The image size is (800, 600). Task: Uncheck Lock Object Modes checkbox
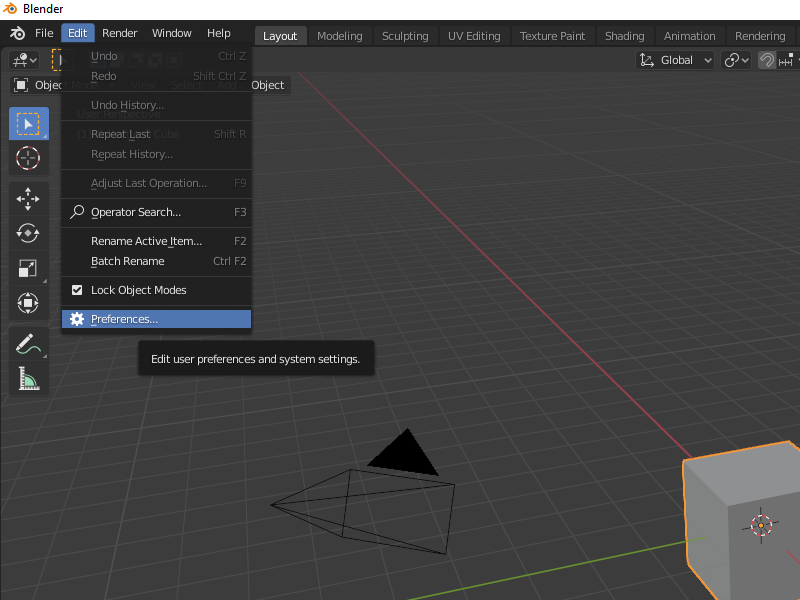[77, 290]
